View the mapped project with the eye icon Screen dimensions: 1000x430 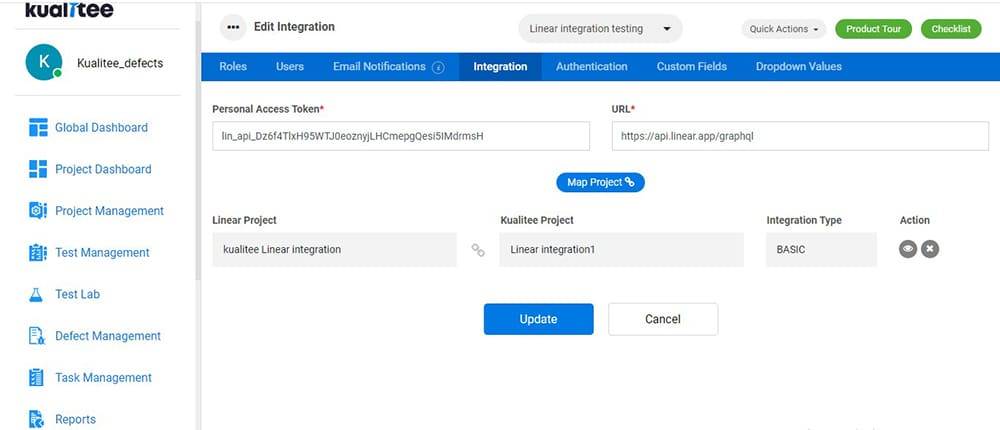908,249
